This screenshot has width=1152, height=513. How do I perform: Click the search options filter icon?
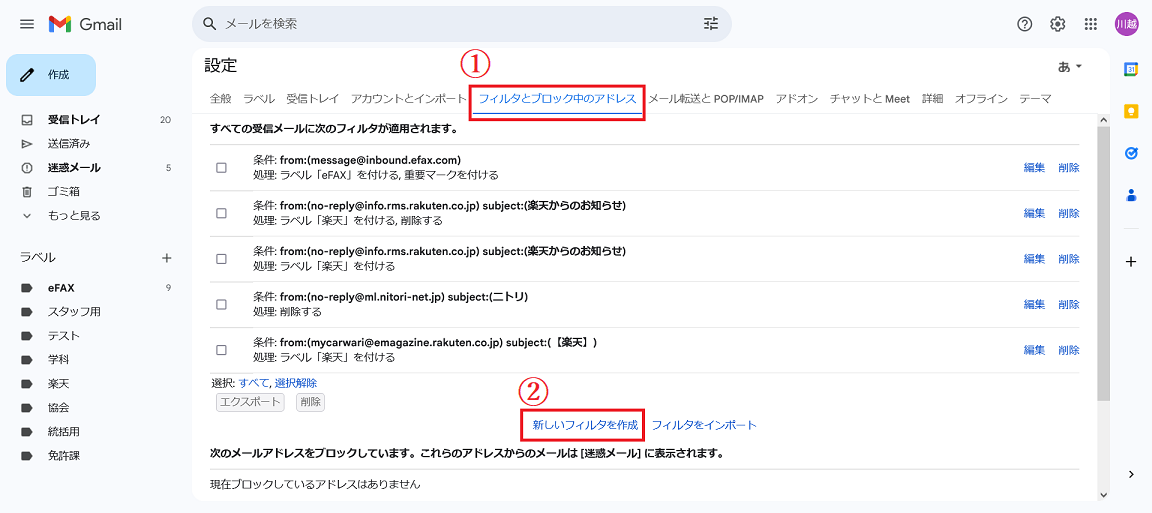(711, 24)
